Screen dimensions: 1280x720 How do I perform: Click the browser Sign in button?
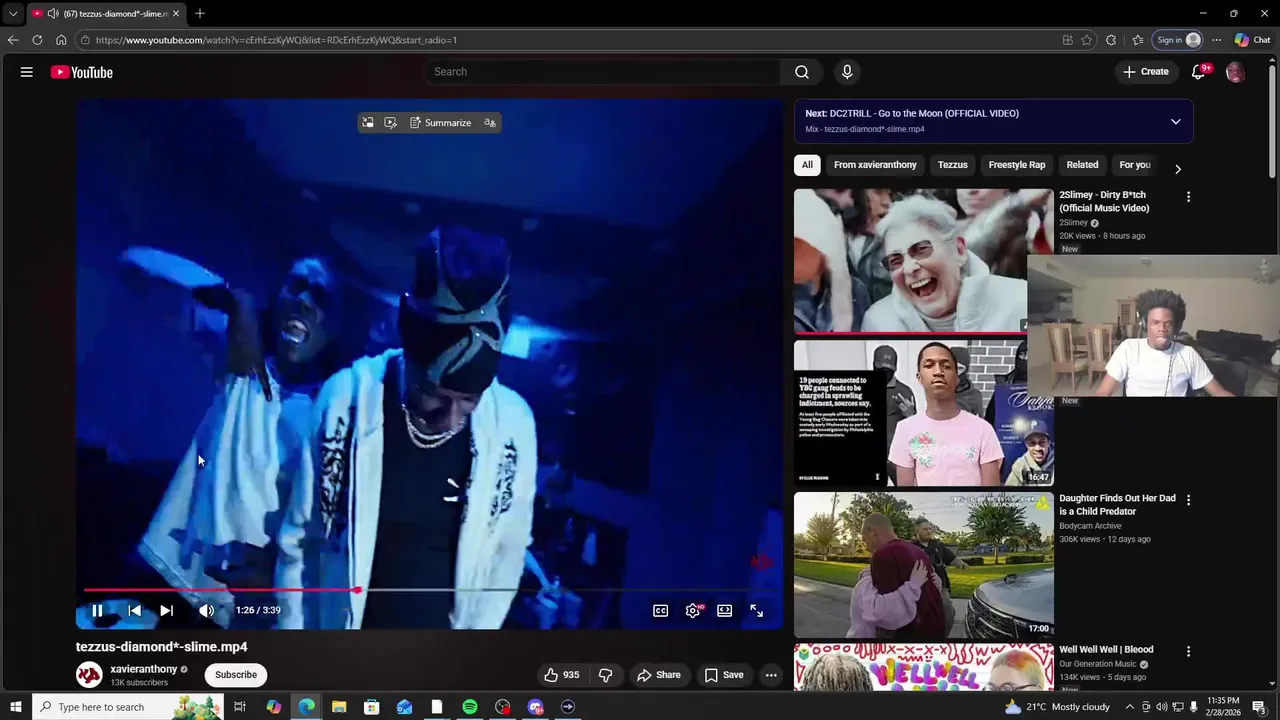1178,40
